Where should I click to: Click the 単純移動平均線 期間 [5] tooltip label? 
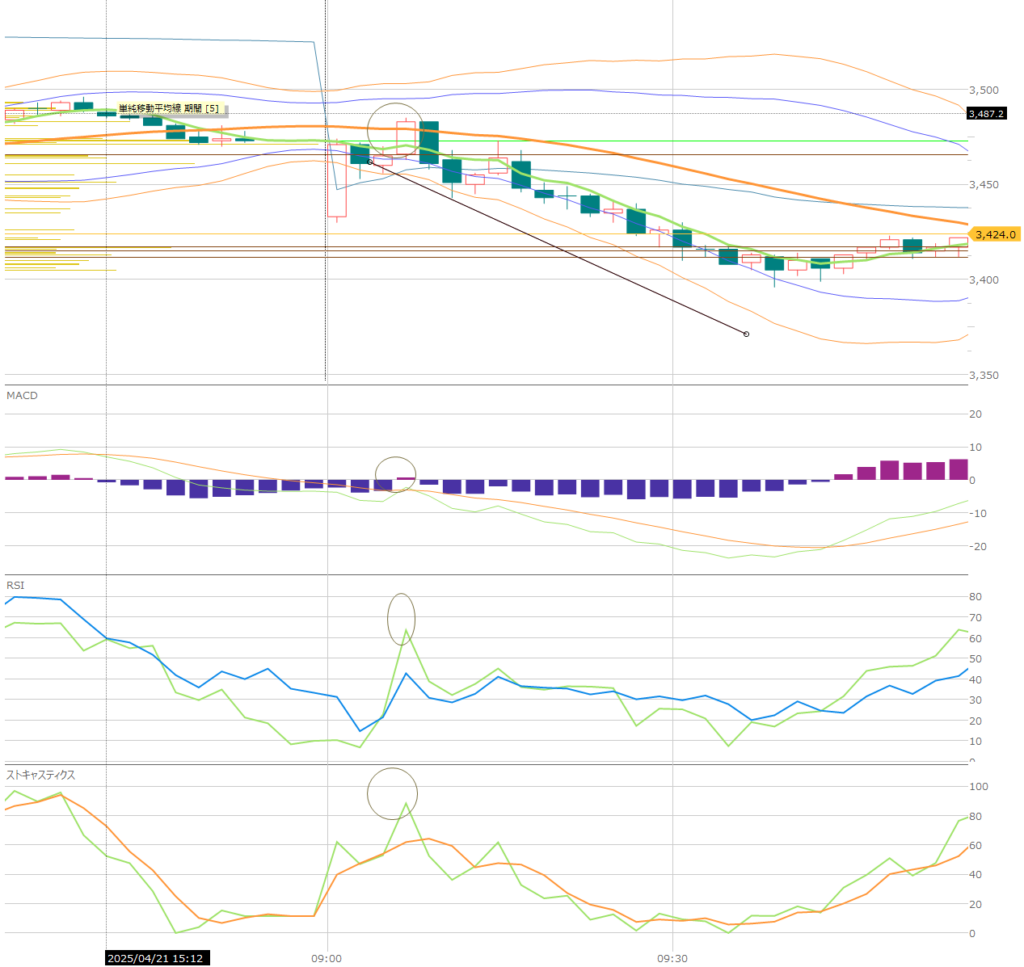coord(172,108)
